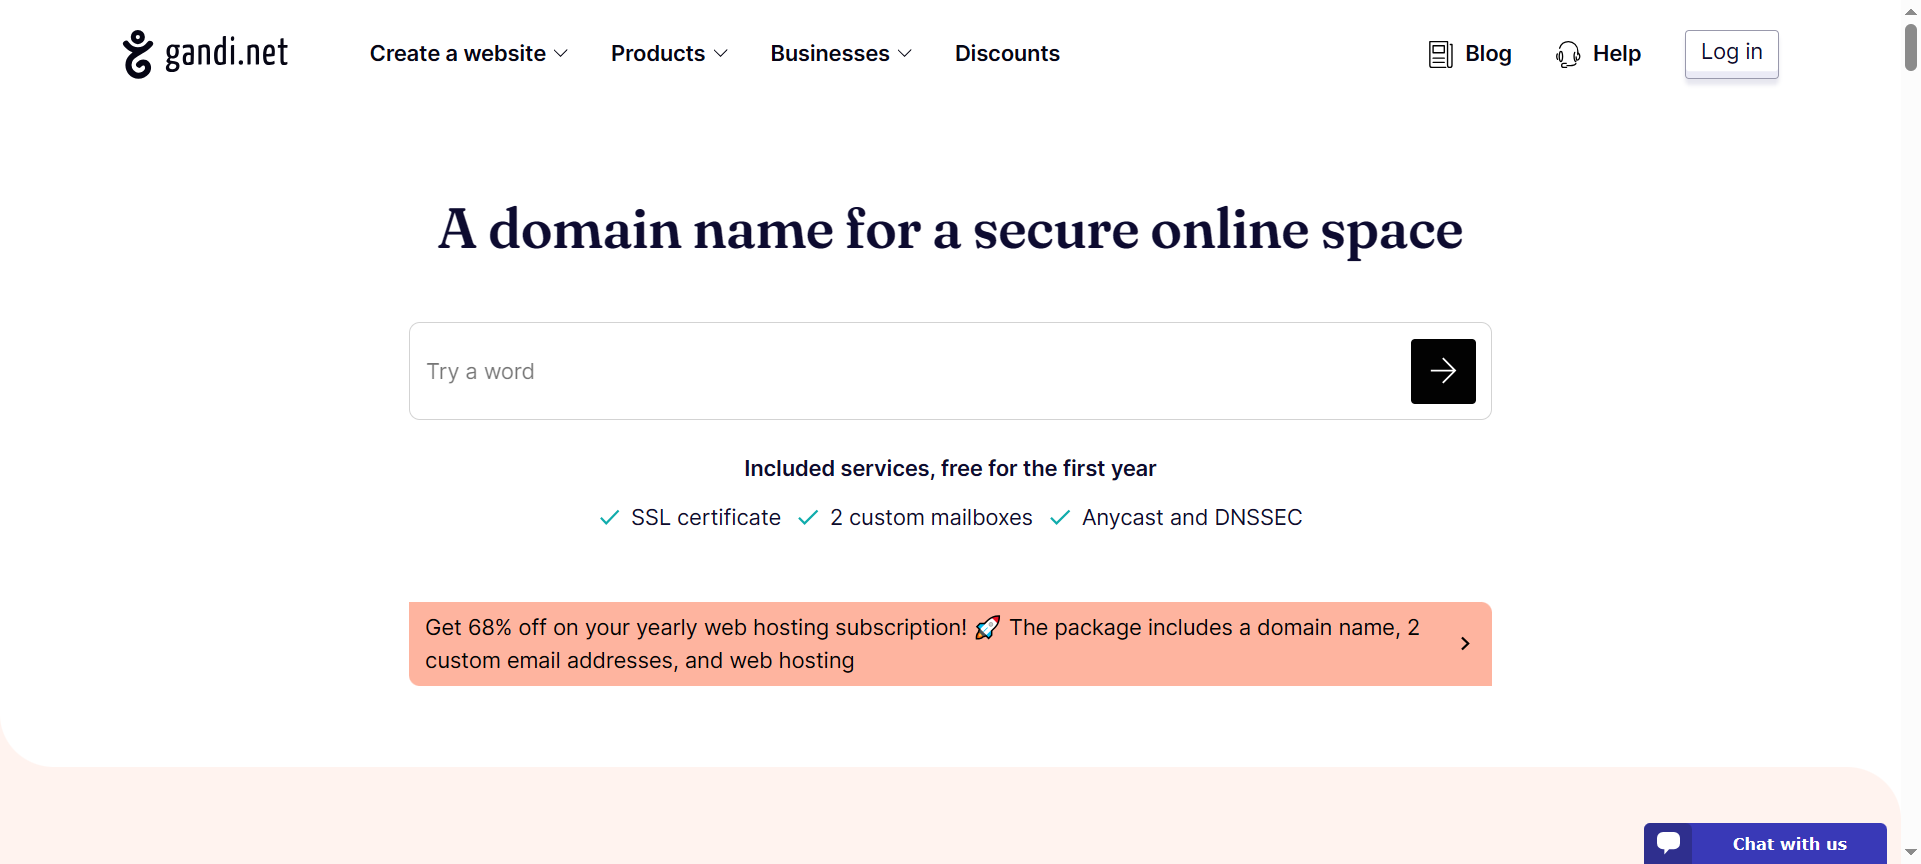Click the chat bubble icon

[x=1668, y=843]
